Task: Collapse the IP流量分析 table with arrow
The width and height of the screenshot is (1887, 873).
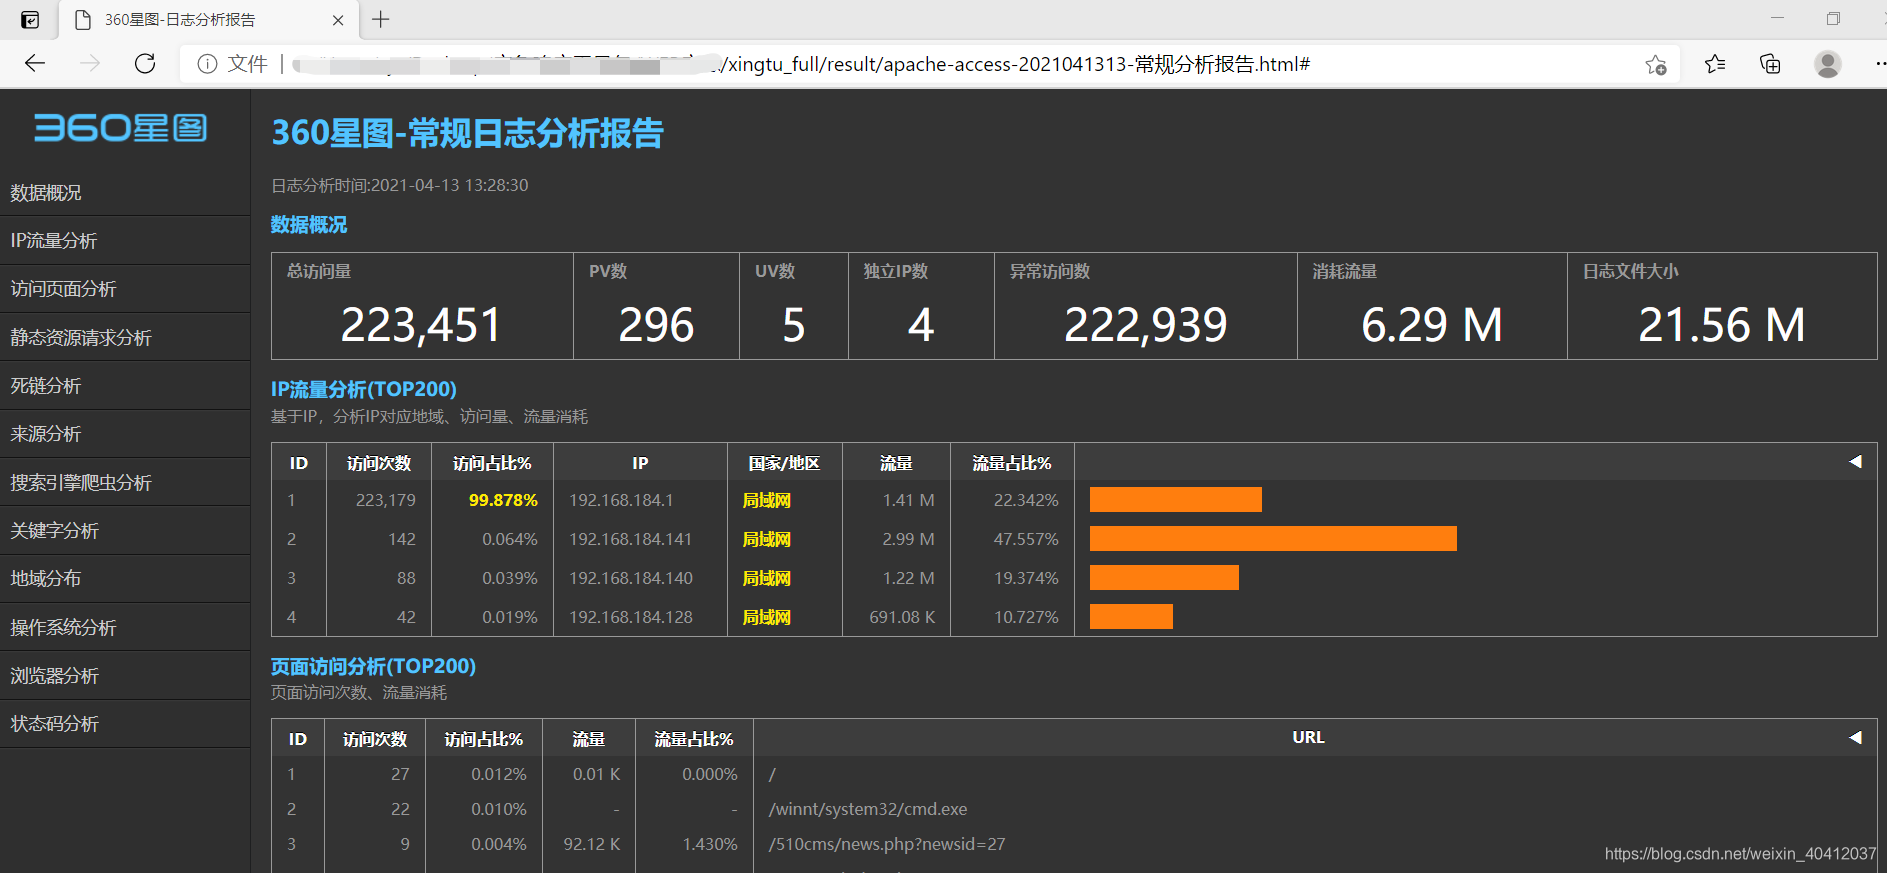Action: [1855, 462]
